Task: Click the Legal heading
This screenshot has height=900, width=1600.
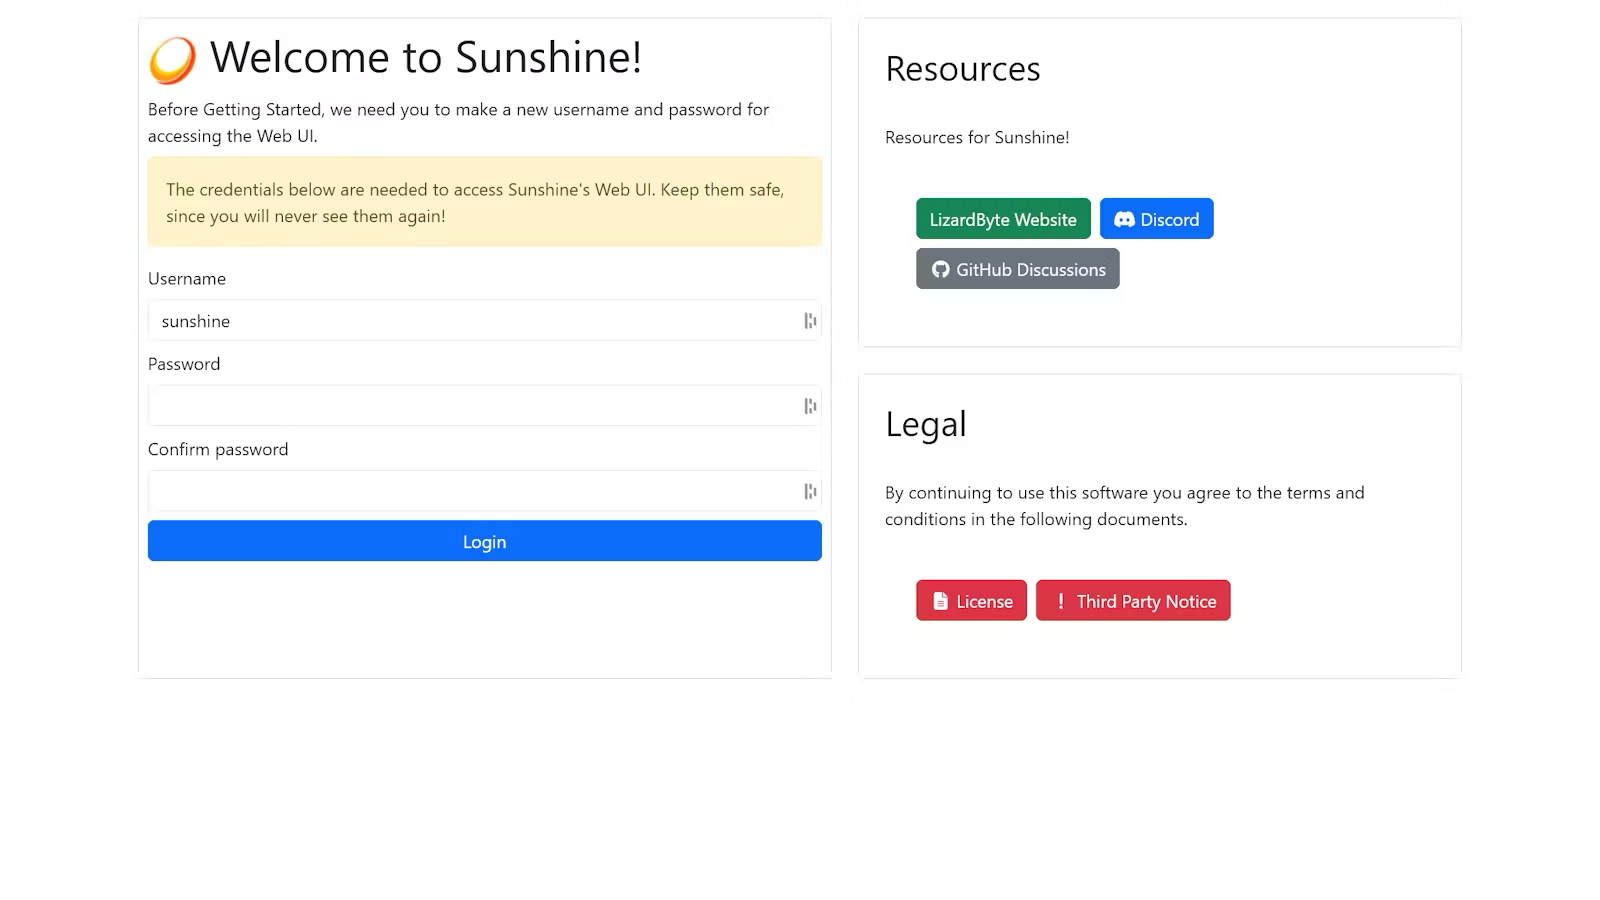Action: click(x=925, y=423)
